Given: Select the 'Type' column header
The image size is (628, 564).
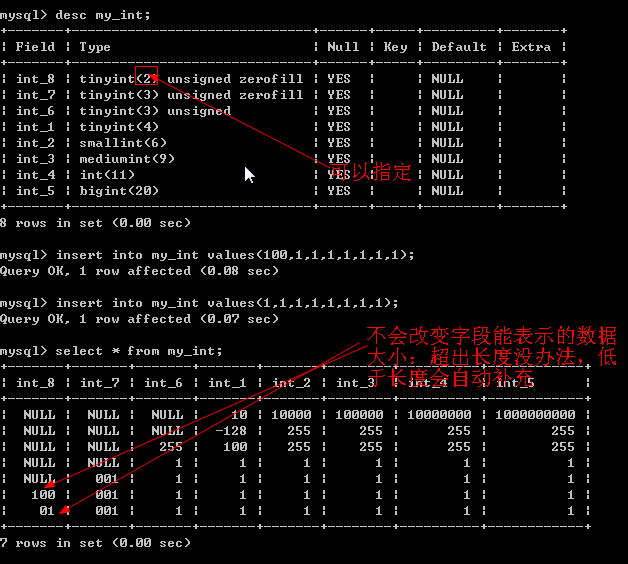Looking at the screenshot, I should (x=95, y=47).
